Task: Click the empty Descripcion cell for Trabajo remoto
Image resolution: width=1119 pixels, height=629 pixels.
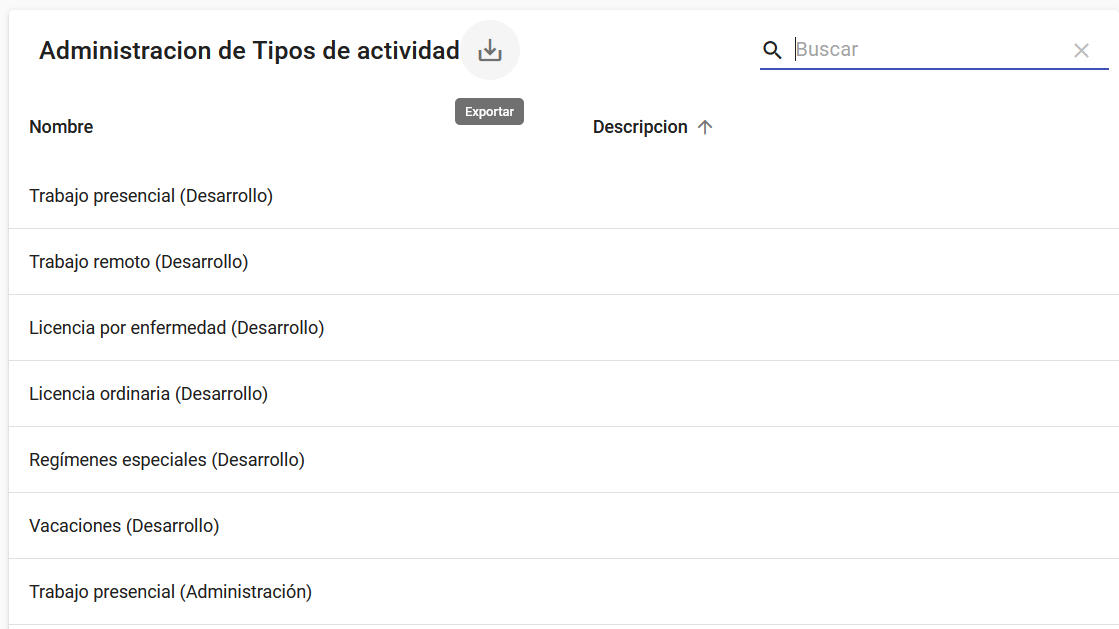Action: [x=800, y=262]
